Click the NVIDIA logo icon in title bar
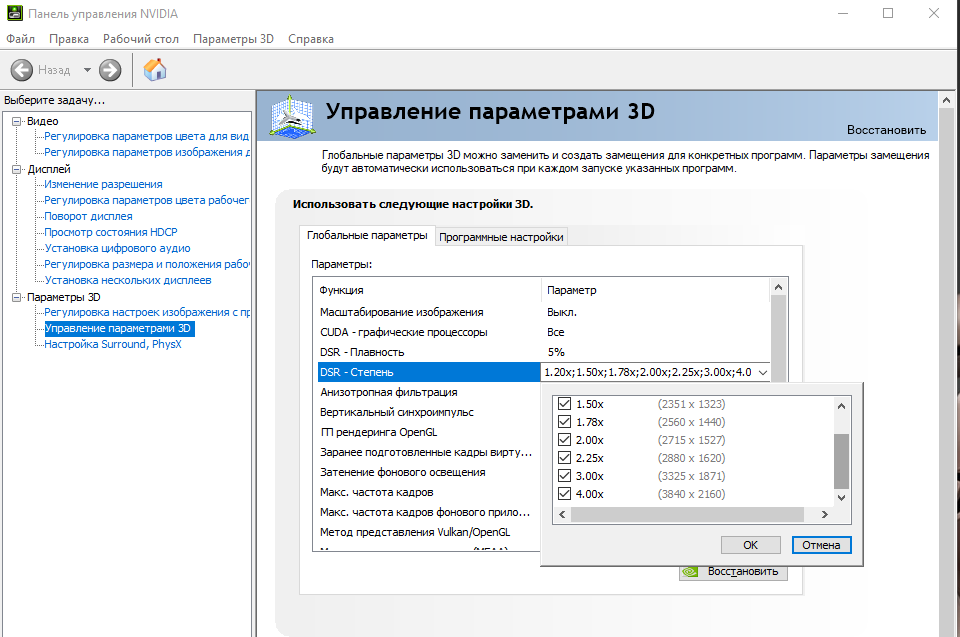The height and width of the screenshot is (637, 960). point(14,13)
